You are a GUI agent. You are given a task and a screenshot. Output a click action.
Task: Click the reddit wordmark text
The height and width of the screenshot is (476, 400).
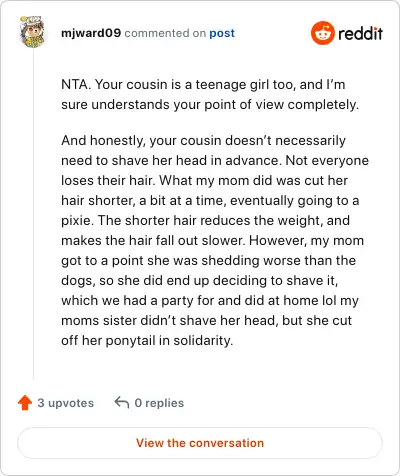pos(360,34)
